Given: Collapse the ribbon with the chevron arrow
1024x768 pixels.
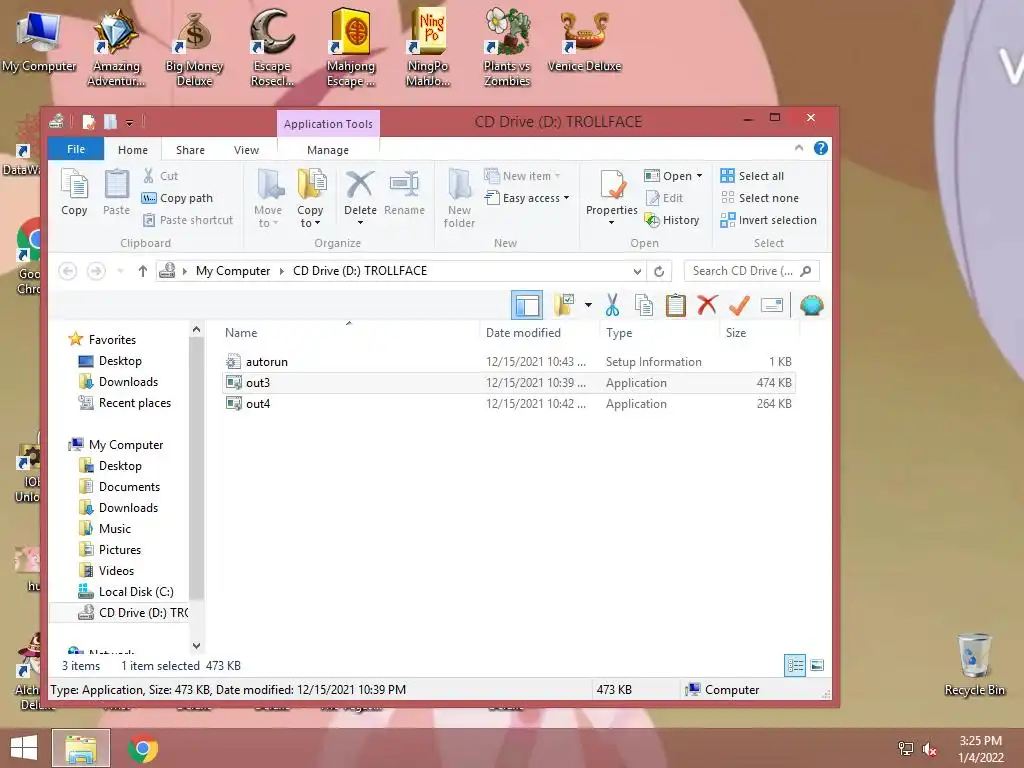Looking at the screenshot, I should [799, 148].
